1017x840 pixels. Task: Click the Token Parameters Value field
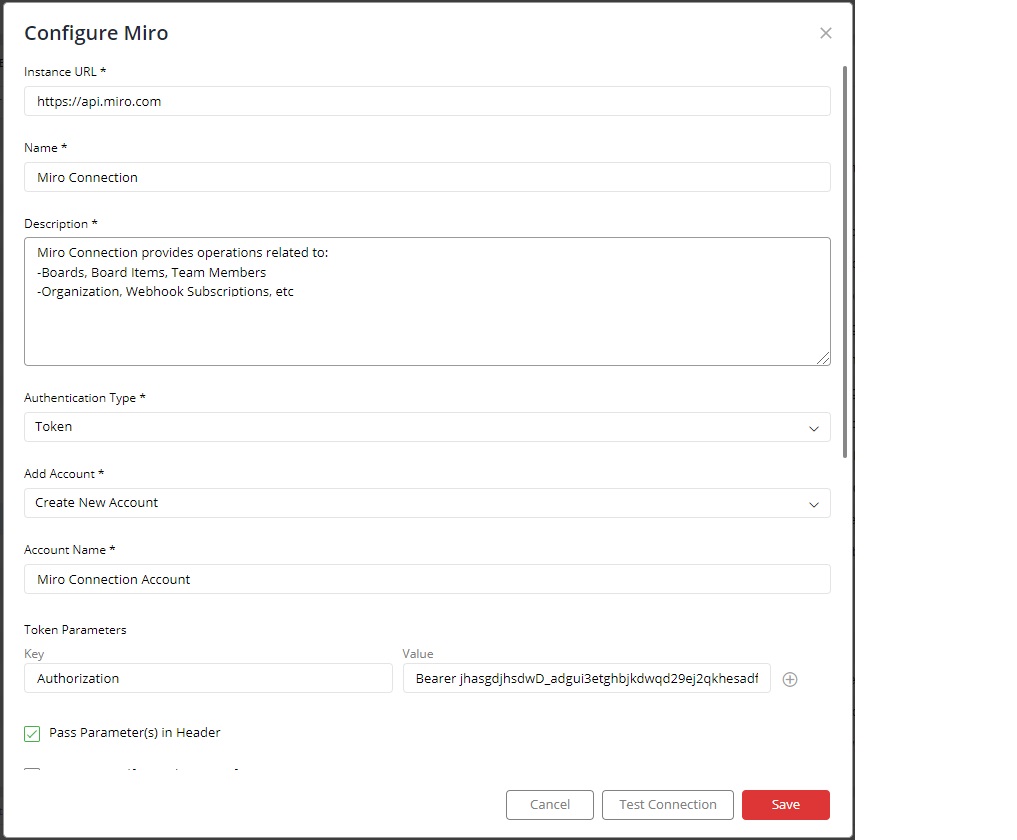pyautogui.click(x=586, y=678)
